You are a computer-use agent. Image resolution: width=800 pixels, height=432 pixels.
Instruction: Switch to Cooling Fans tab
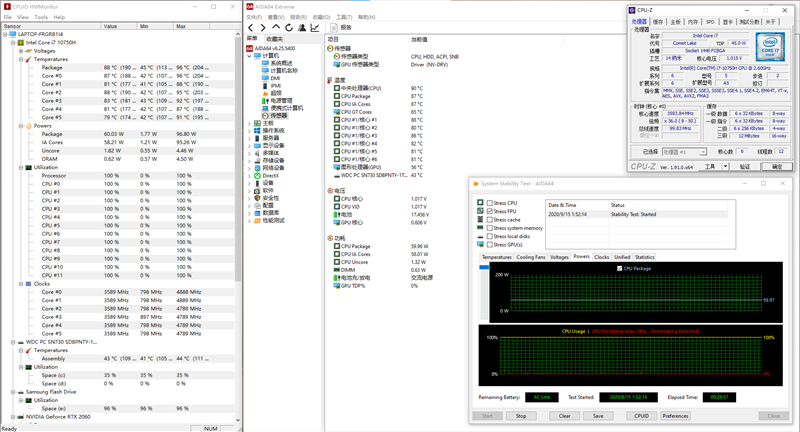[x=531, y=257]
